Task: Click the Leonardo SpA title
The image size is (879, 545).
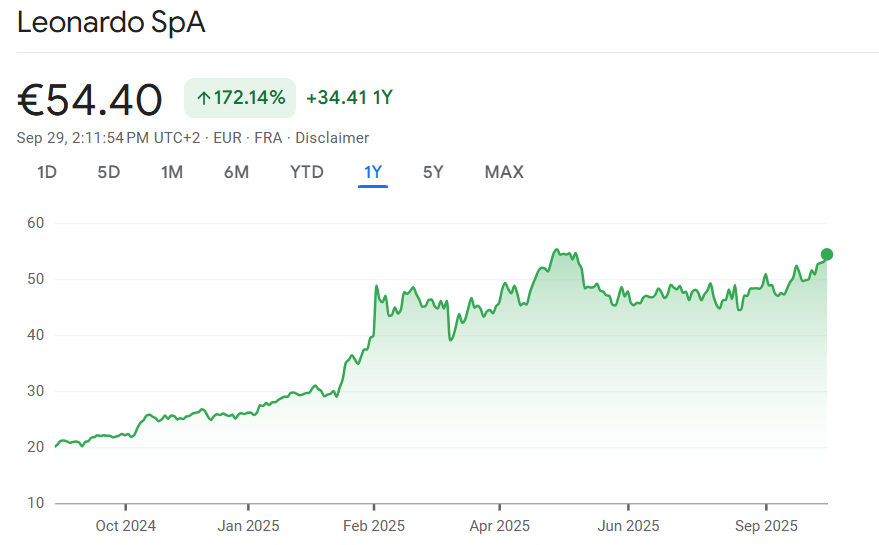Action: pyautogui.click(x=111, y=24)
